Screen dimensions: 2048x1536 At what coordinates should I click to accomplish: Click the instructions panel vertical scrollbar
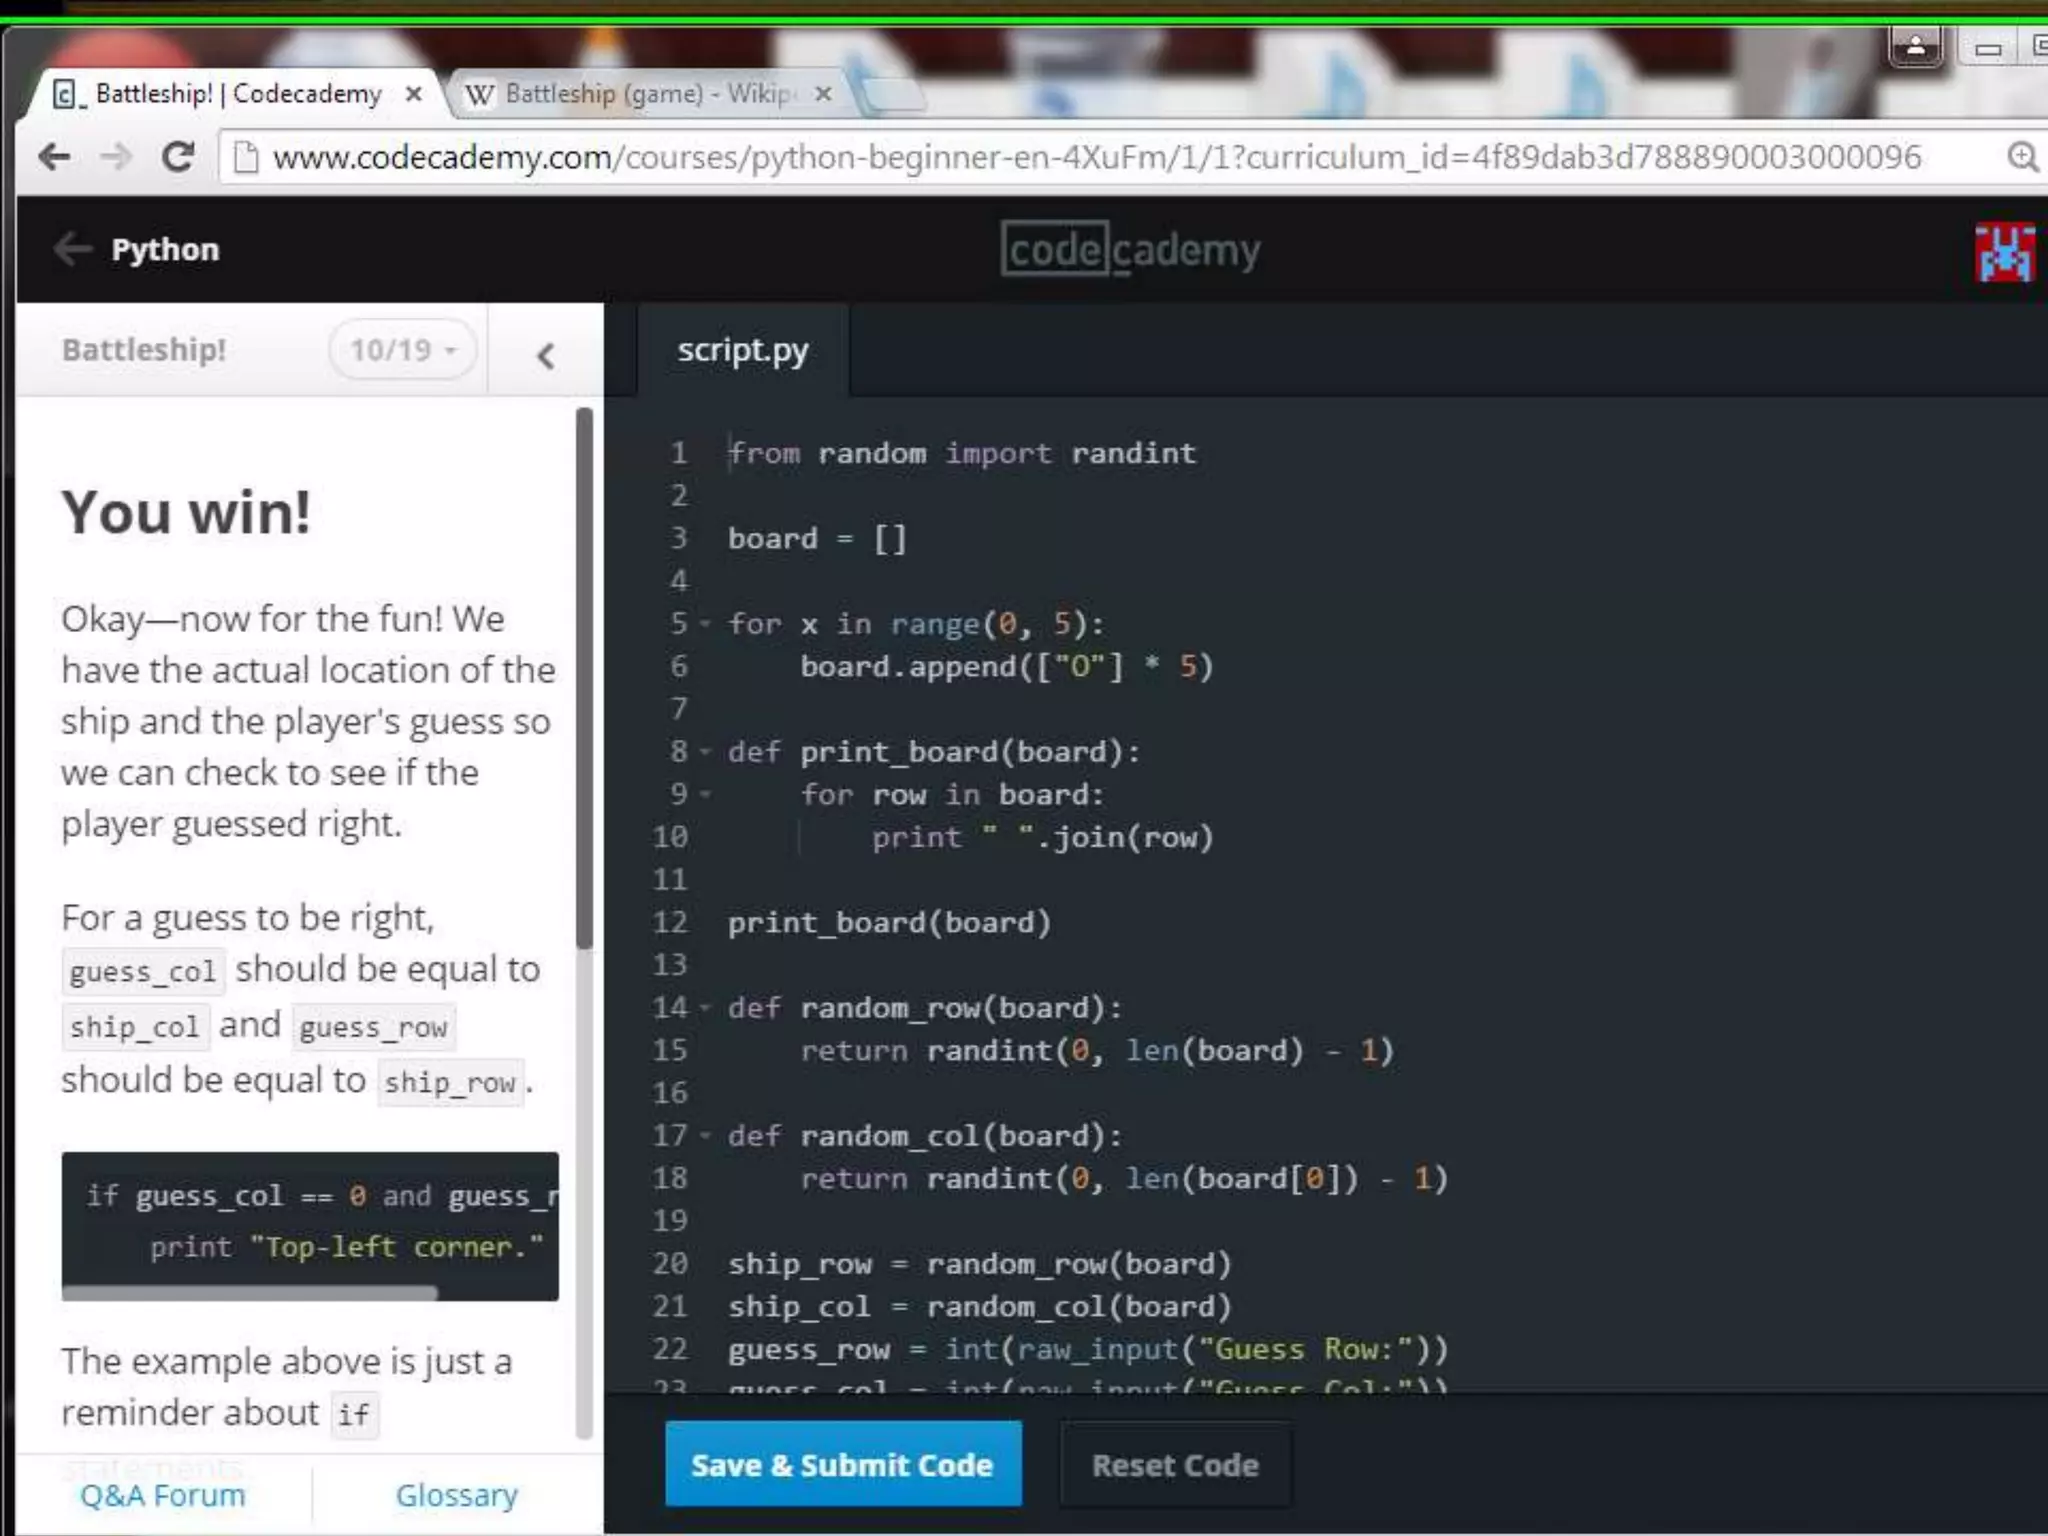tap(584, 680)
